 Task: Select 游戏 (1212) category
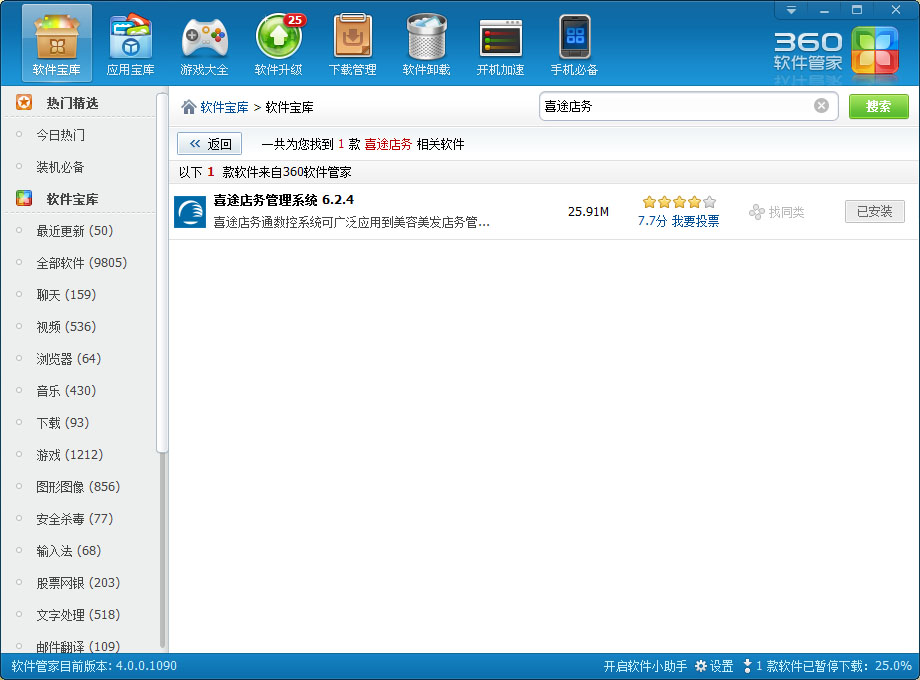[70, 455]
